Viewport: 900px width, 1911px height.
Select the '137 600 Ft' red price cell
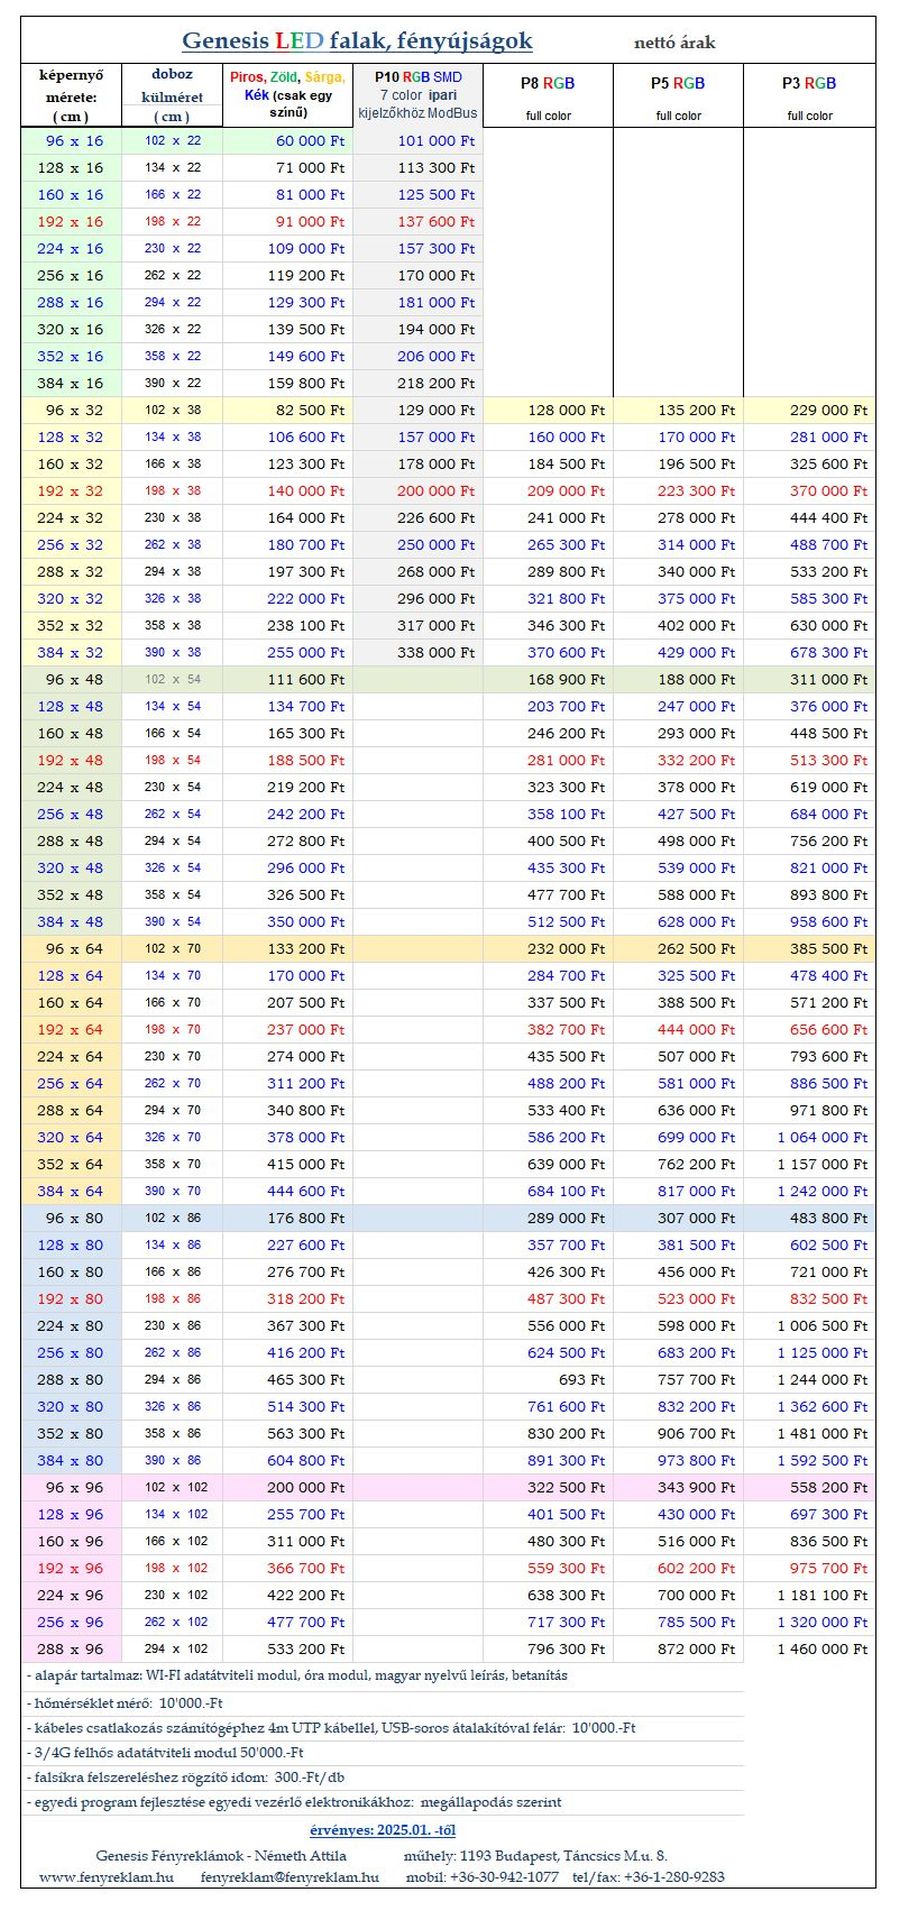[x=418, y=222]
